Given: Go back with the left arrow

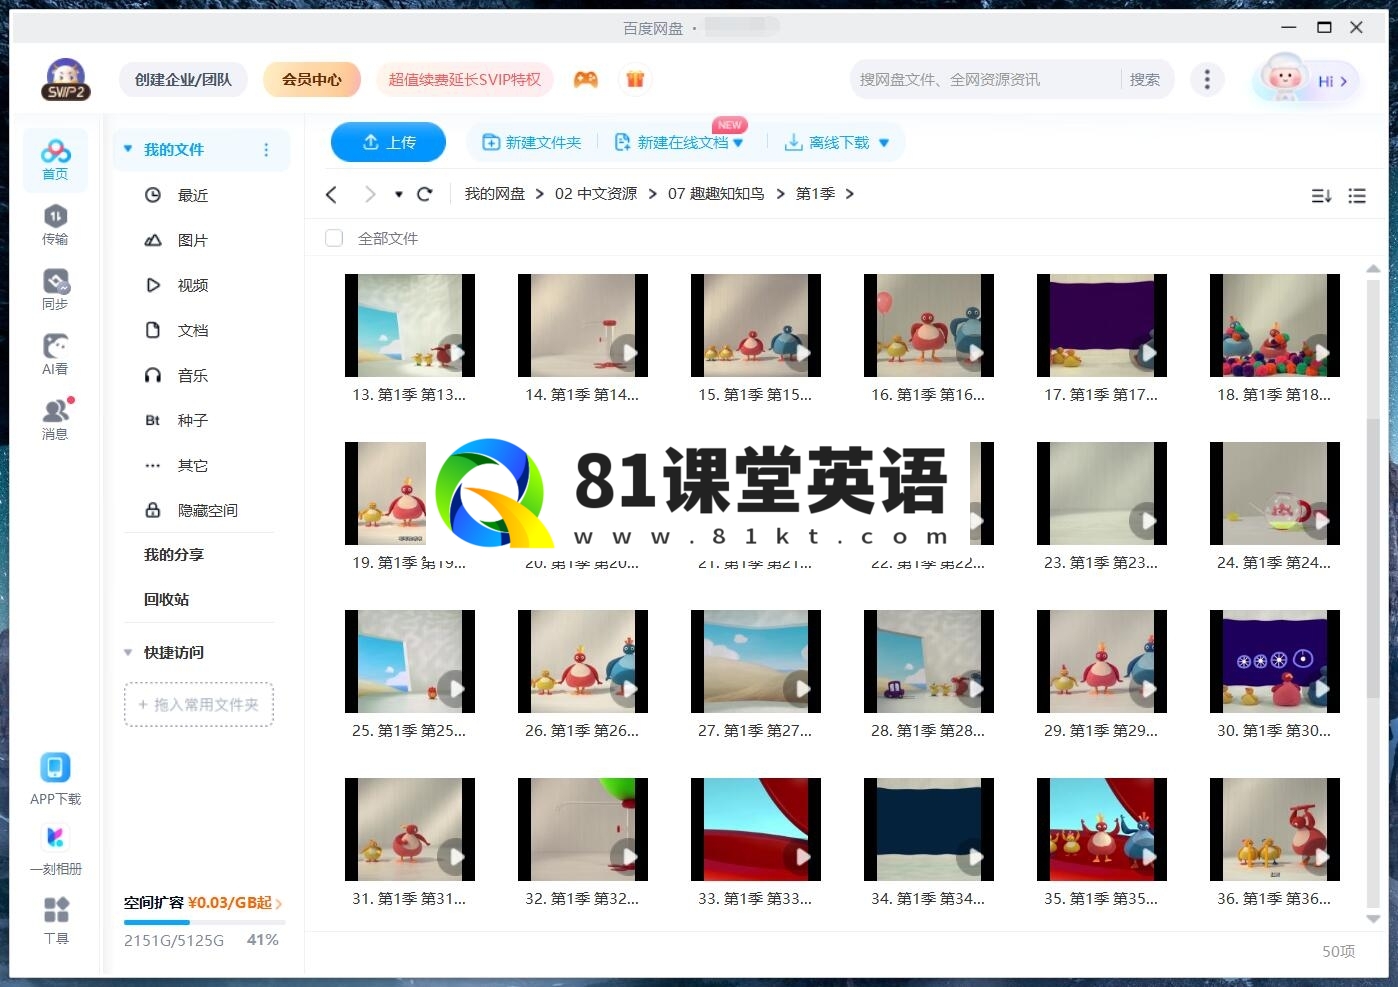Looking at the screenshot, I should (332, 194).
